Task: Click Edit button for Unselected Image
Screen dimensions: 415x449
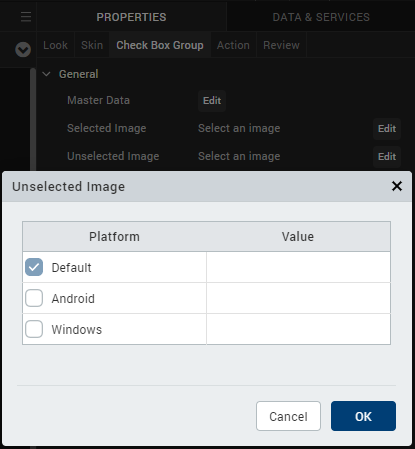Action: (x=387, y=157)
